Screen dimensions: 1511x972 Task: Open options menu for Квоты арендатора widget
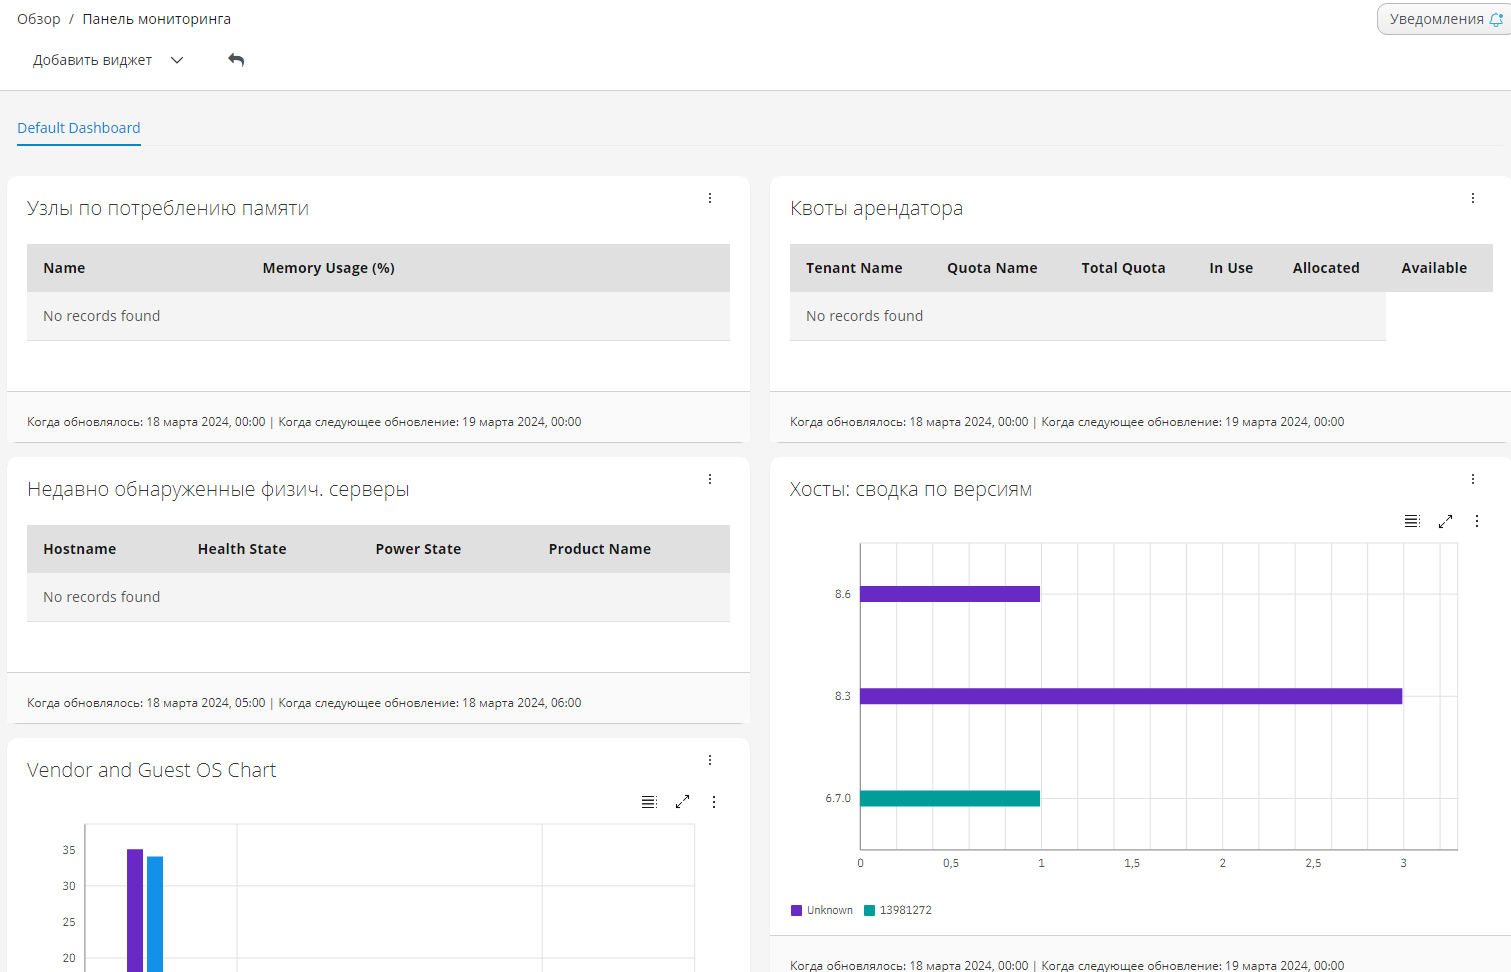(1473, 198)
